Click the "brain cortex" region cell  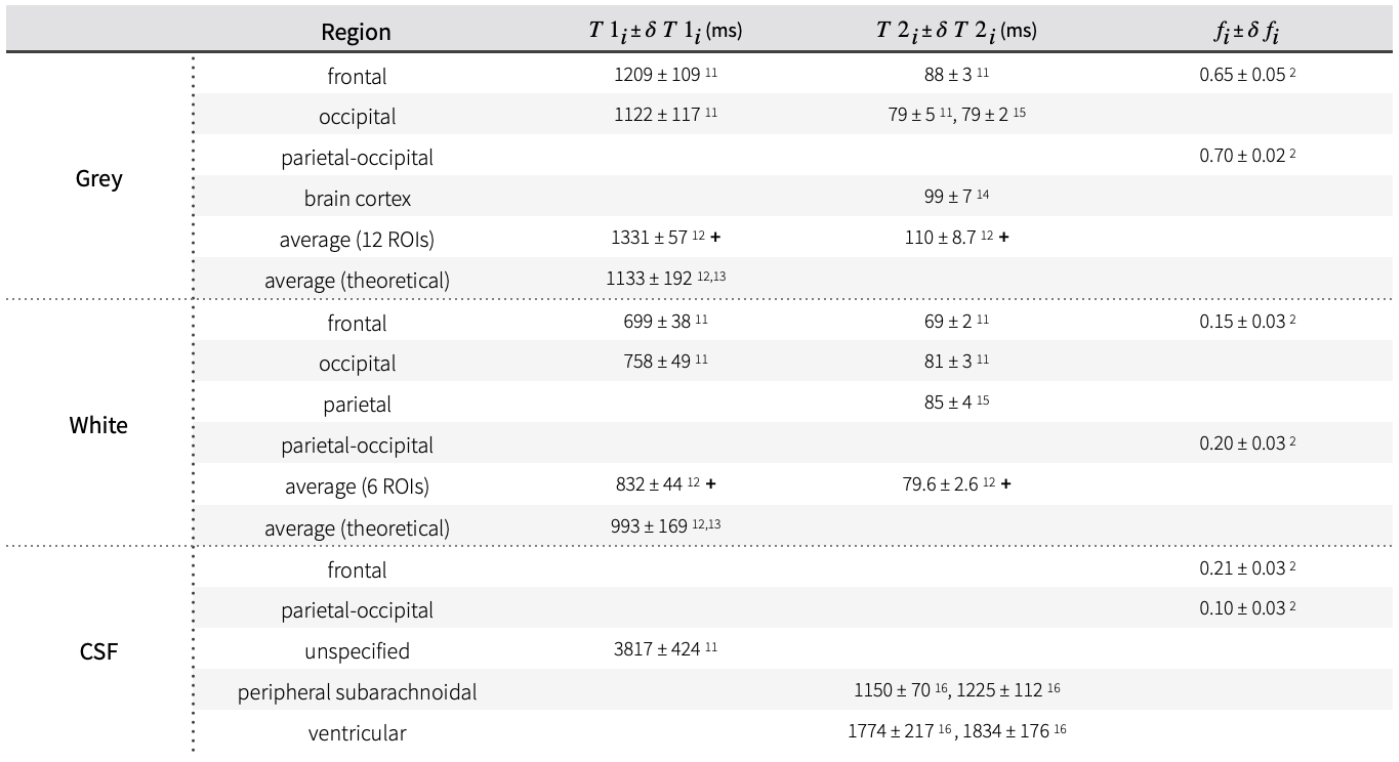pyautogui.click(x=356, y=198)
